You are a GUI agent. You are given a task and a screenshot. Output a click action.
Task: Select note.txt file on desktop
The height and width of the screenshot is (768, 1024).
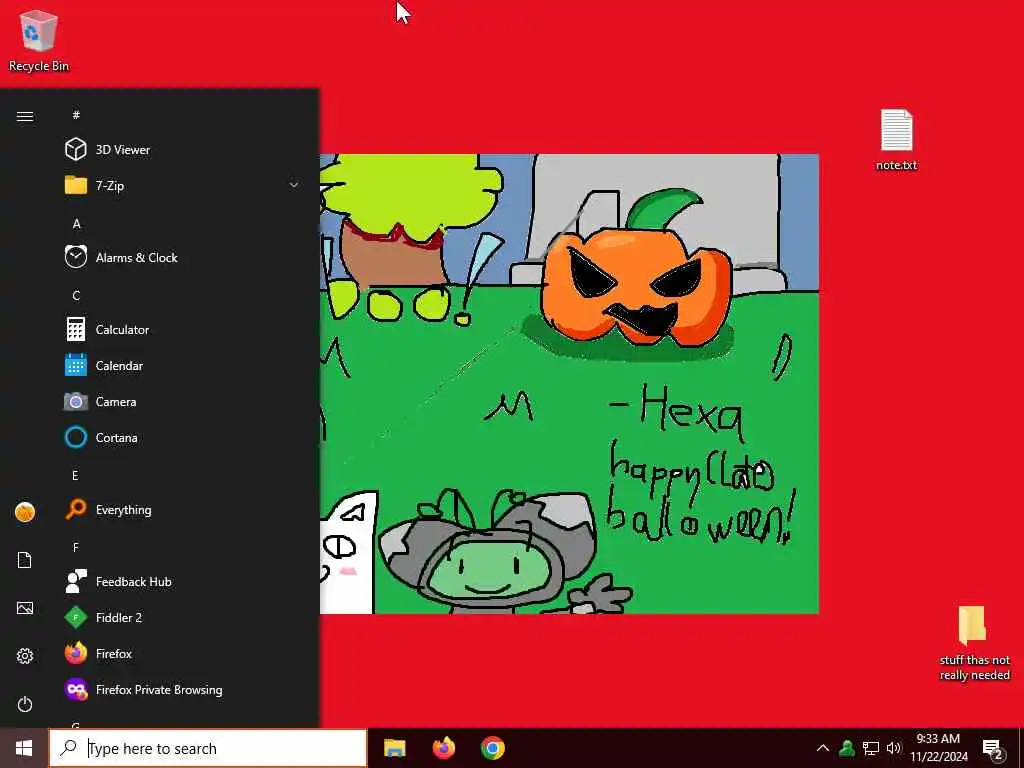pyautogui.click(x=896, y=140)
